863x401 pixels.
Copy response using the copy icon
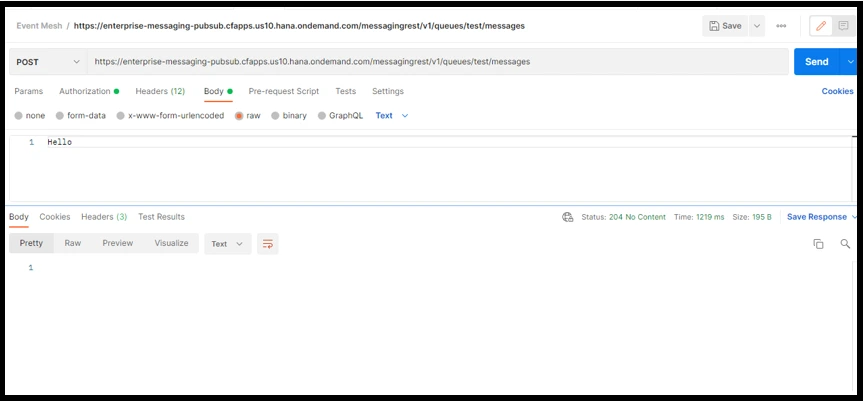tap(818, 243)
